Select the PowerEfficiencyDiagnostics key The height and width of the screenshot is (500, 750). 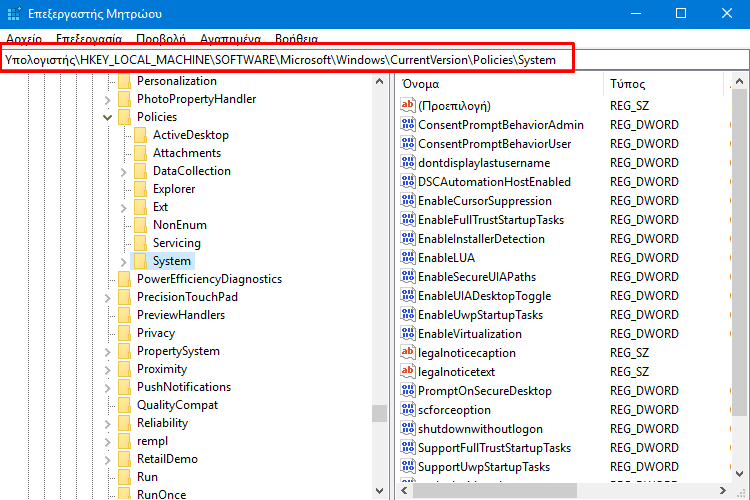pyautogui.click(x=209, y=279)
